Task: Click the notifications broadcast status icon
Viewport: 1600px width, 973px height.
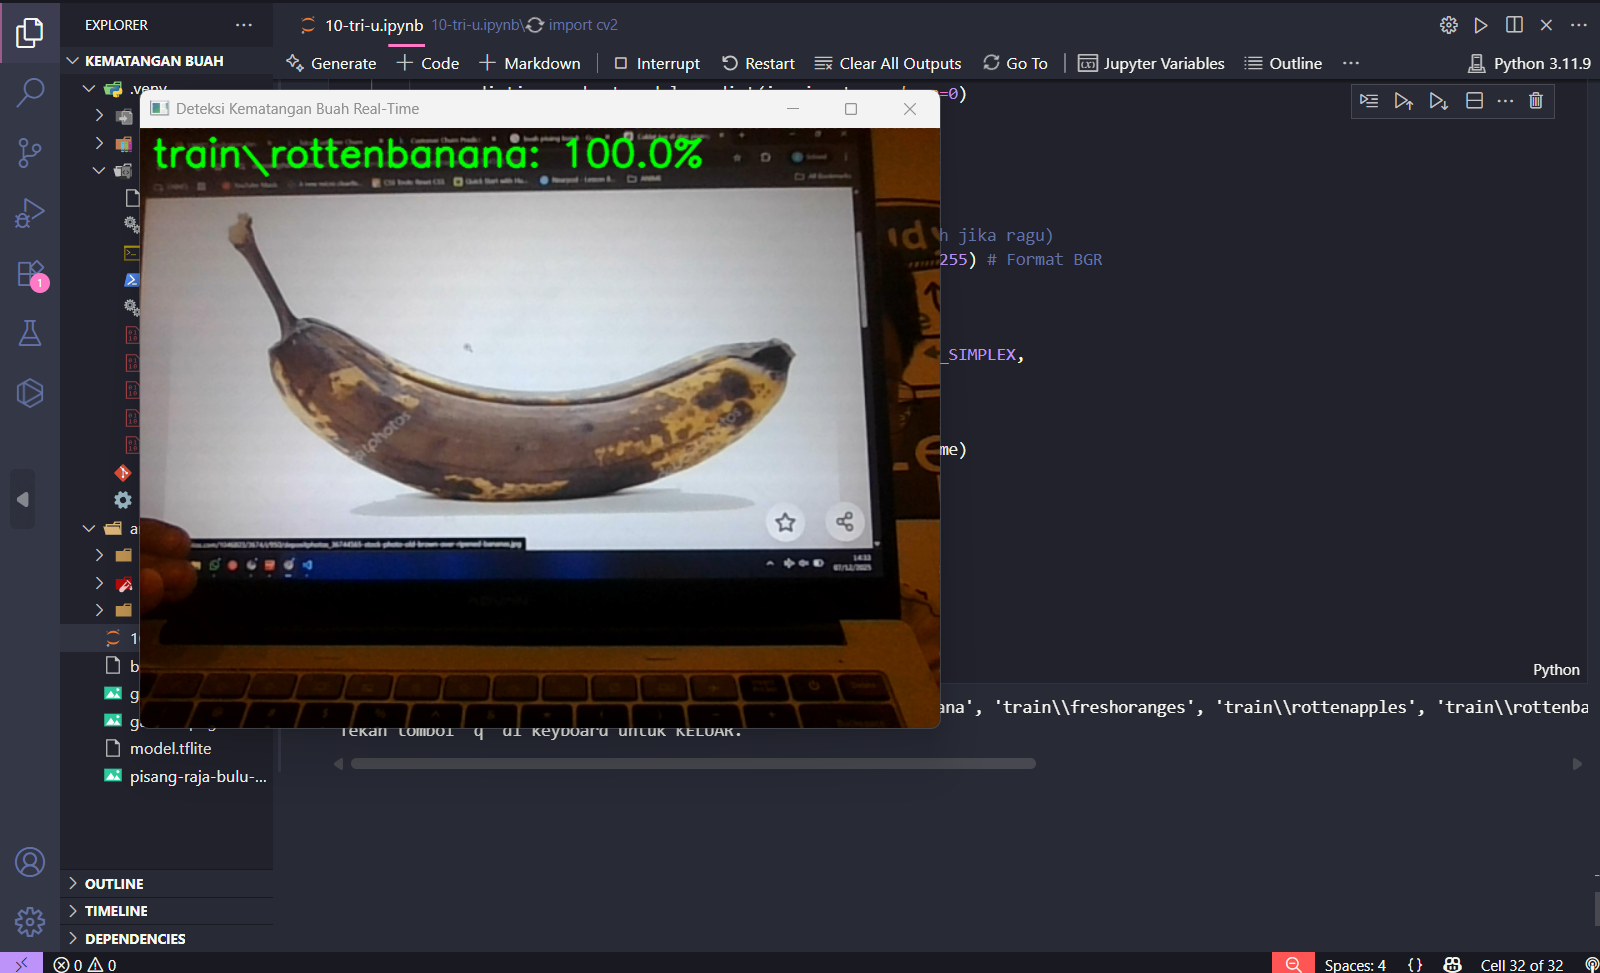Action: tap(1591, 964)
